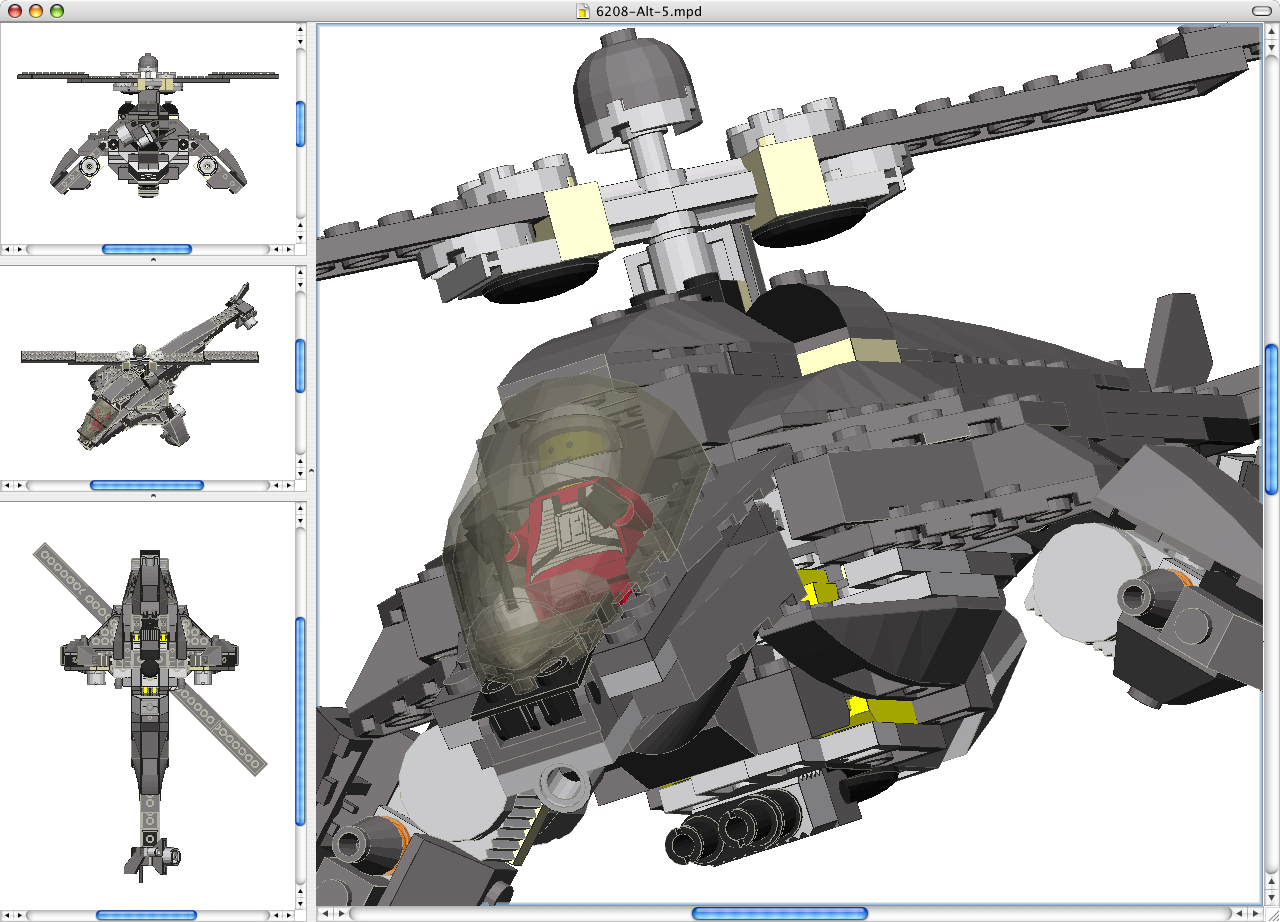
Task: Click the 6208-Alt-5.mpd title bar text
Action: [650, 12]
